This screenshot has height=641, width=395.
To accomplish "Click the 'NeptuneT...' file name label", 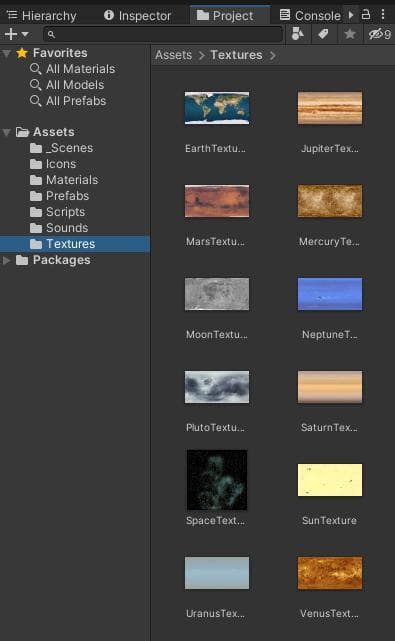I will 330,334.
